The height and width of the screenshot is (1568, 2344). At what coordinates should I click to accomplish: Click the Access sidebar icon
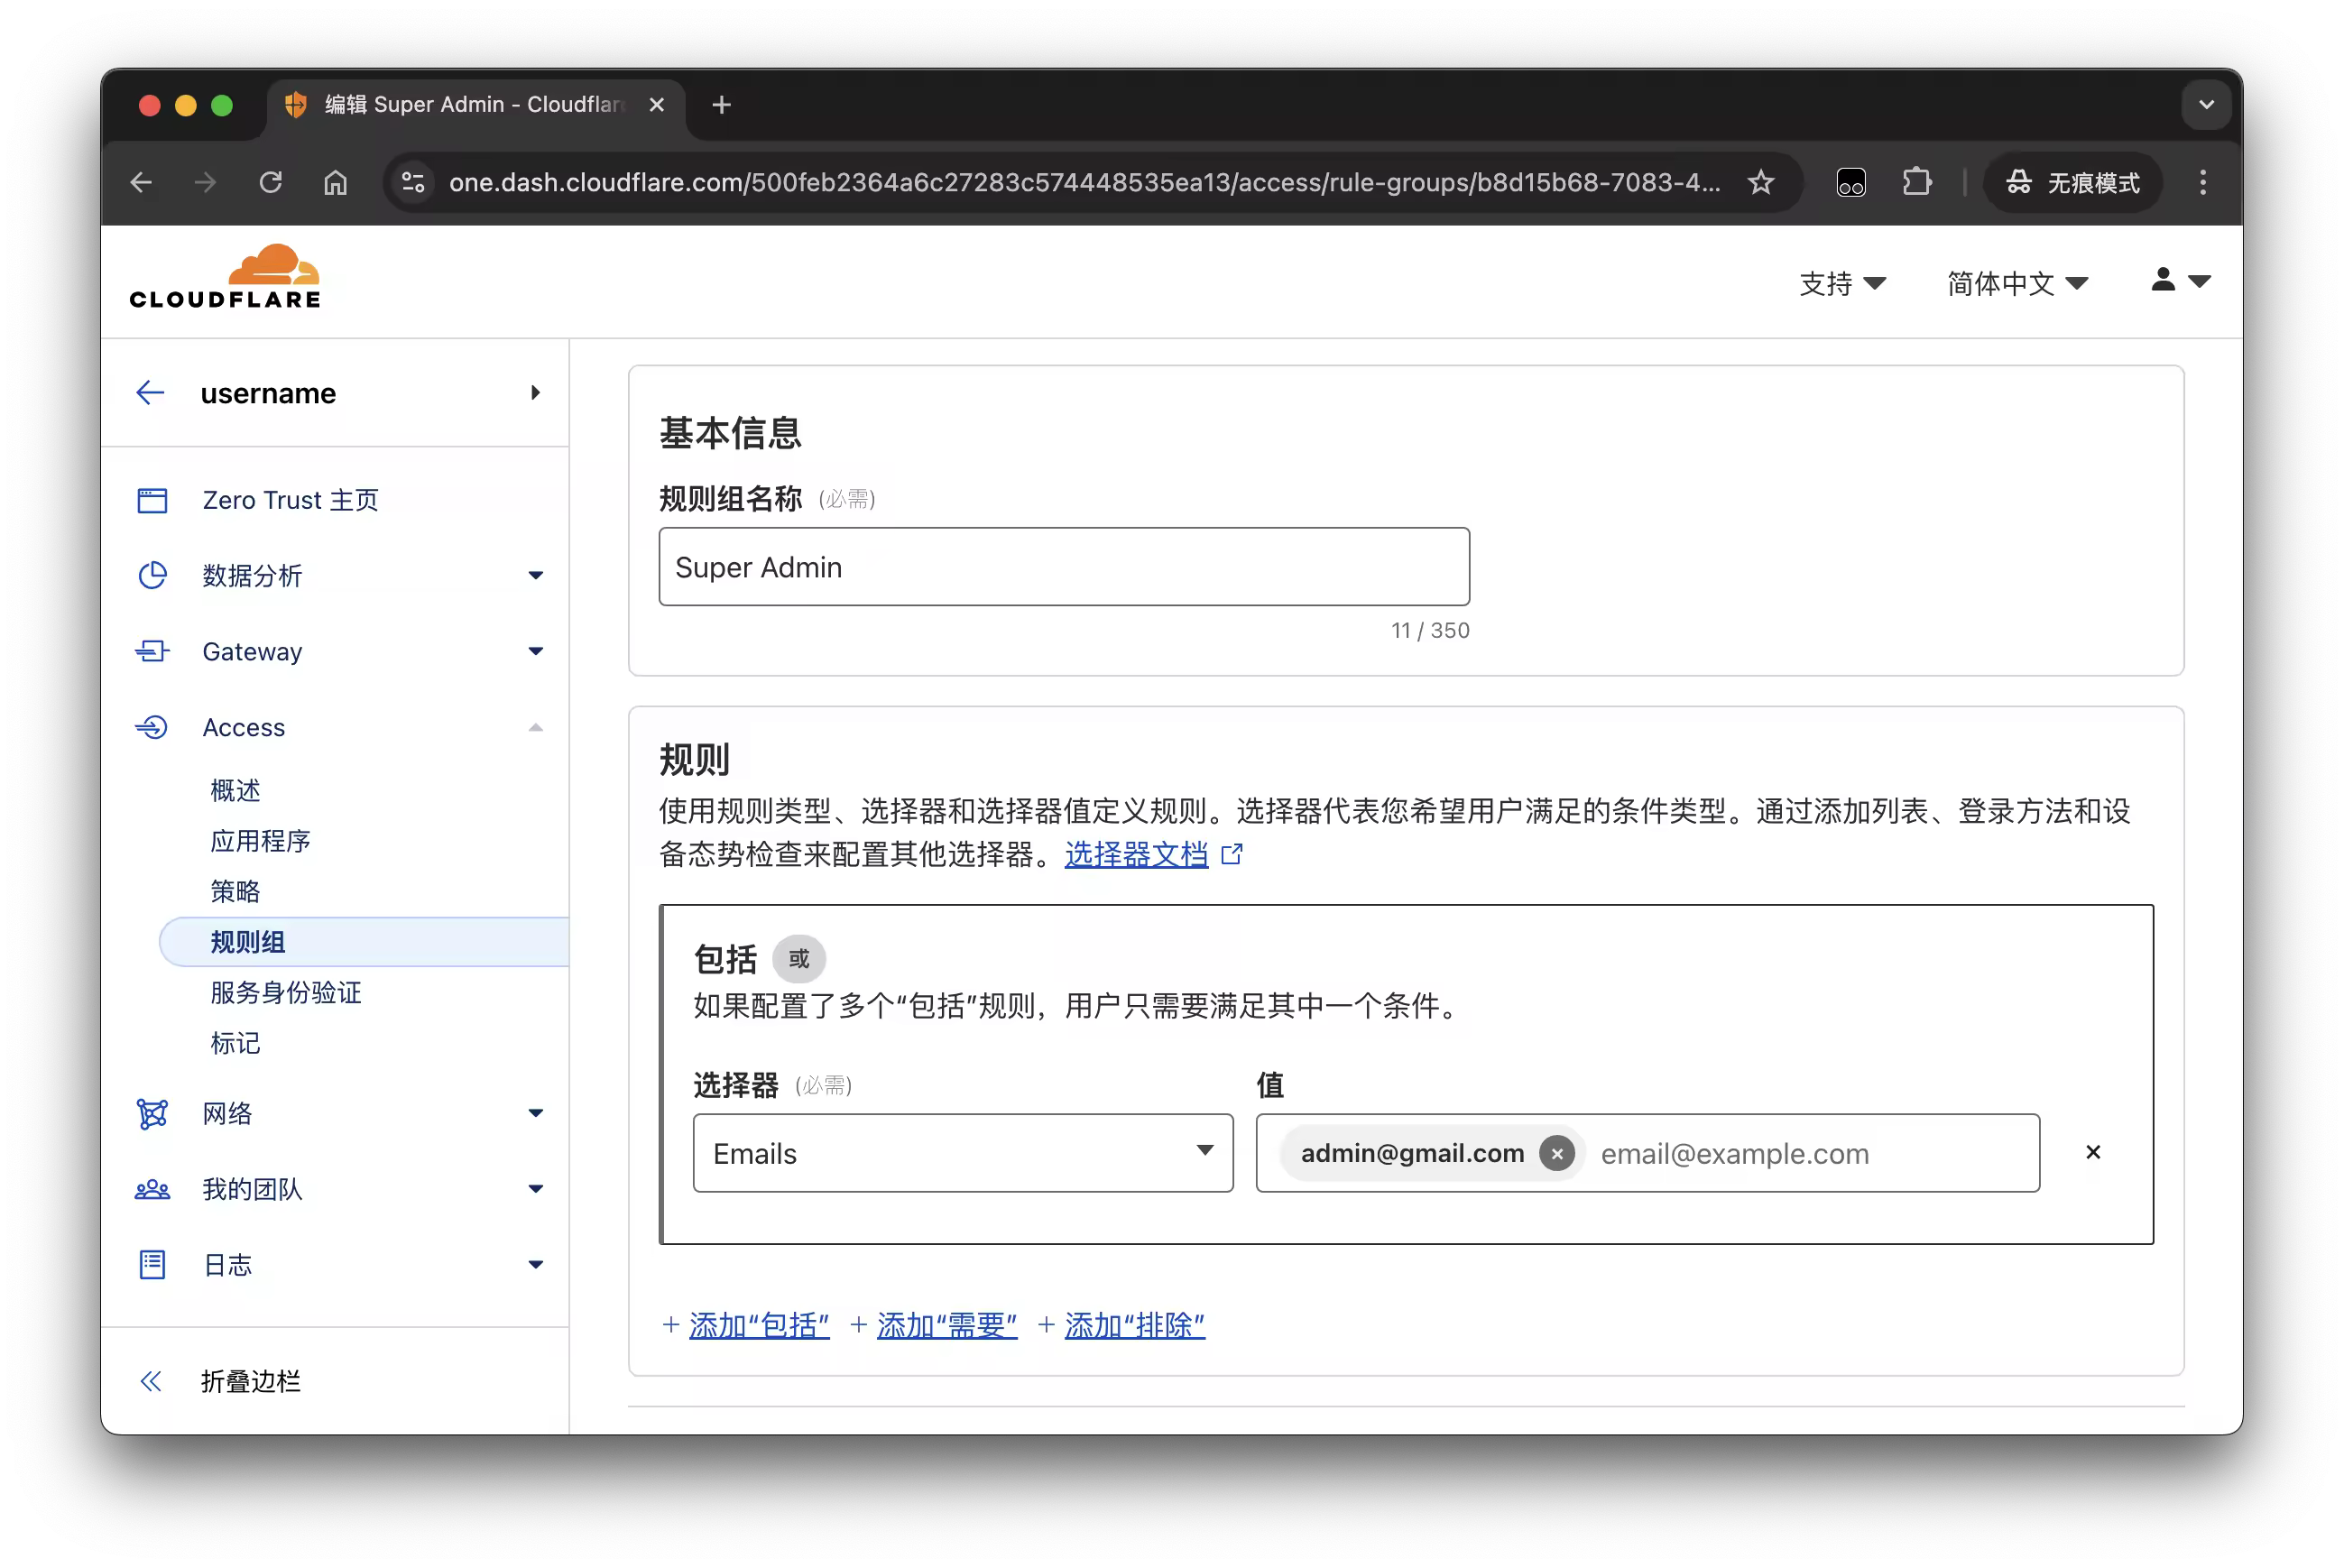point(152,727)
